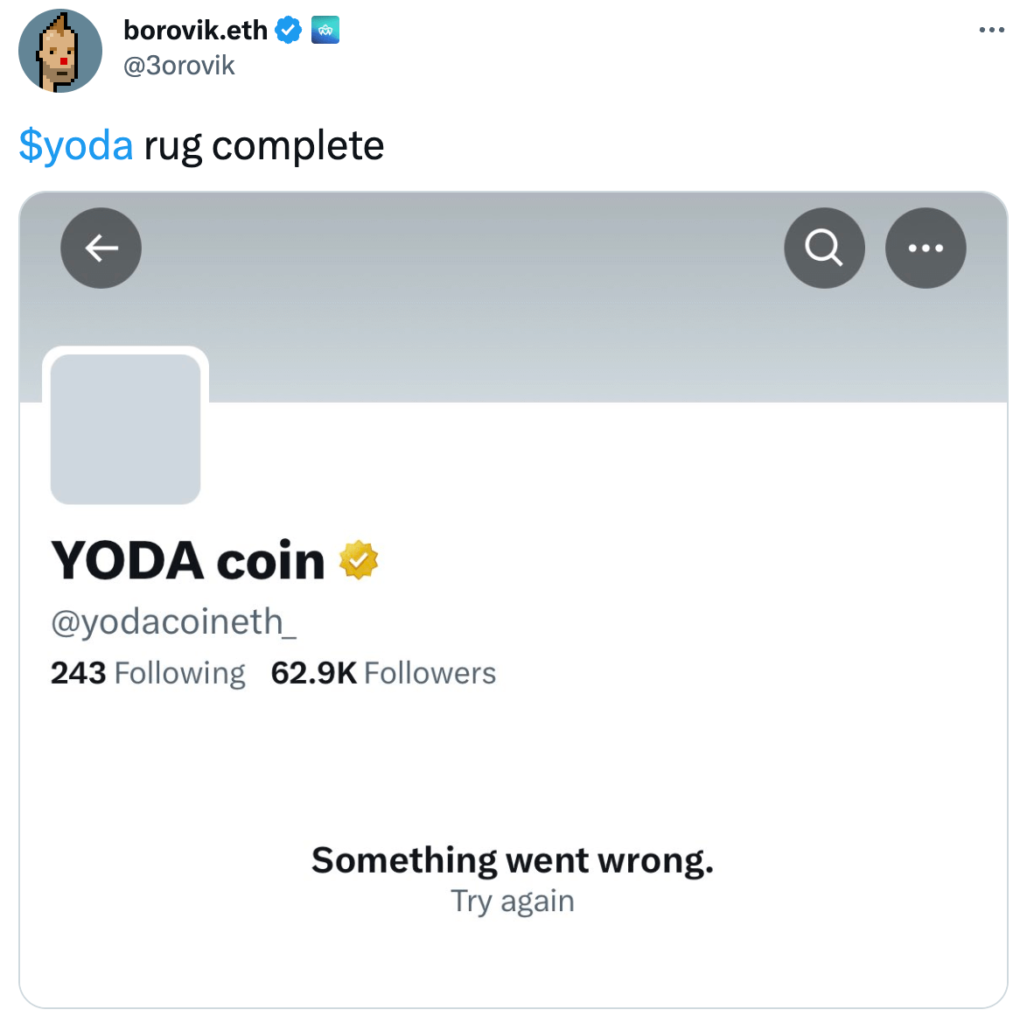The height and width of the screenshot is (1024, 1020).
Task: Expand options via the three-dot icon top right
Action: click(991, 29)
